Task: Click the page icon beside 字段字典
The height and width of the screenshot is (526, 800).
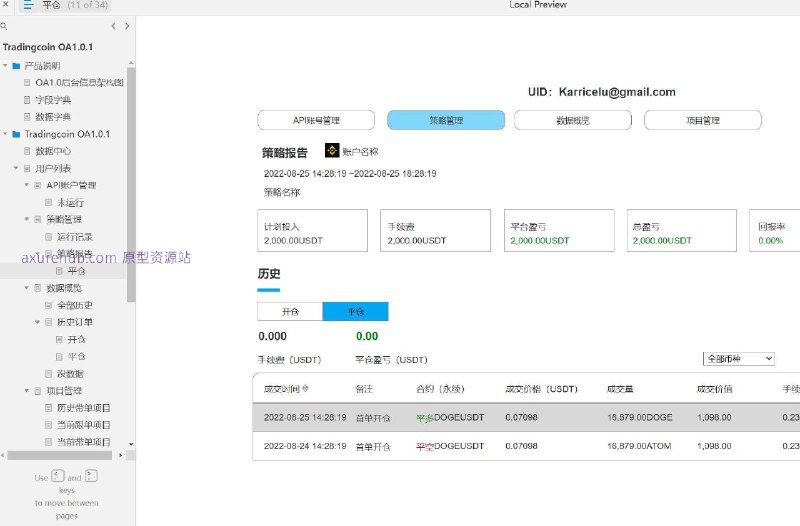Action: pos(27,99)
